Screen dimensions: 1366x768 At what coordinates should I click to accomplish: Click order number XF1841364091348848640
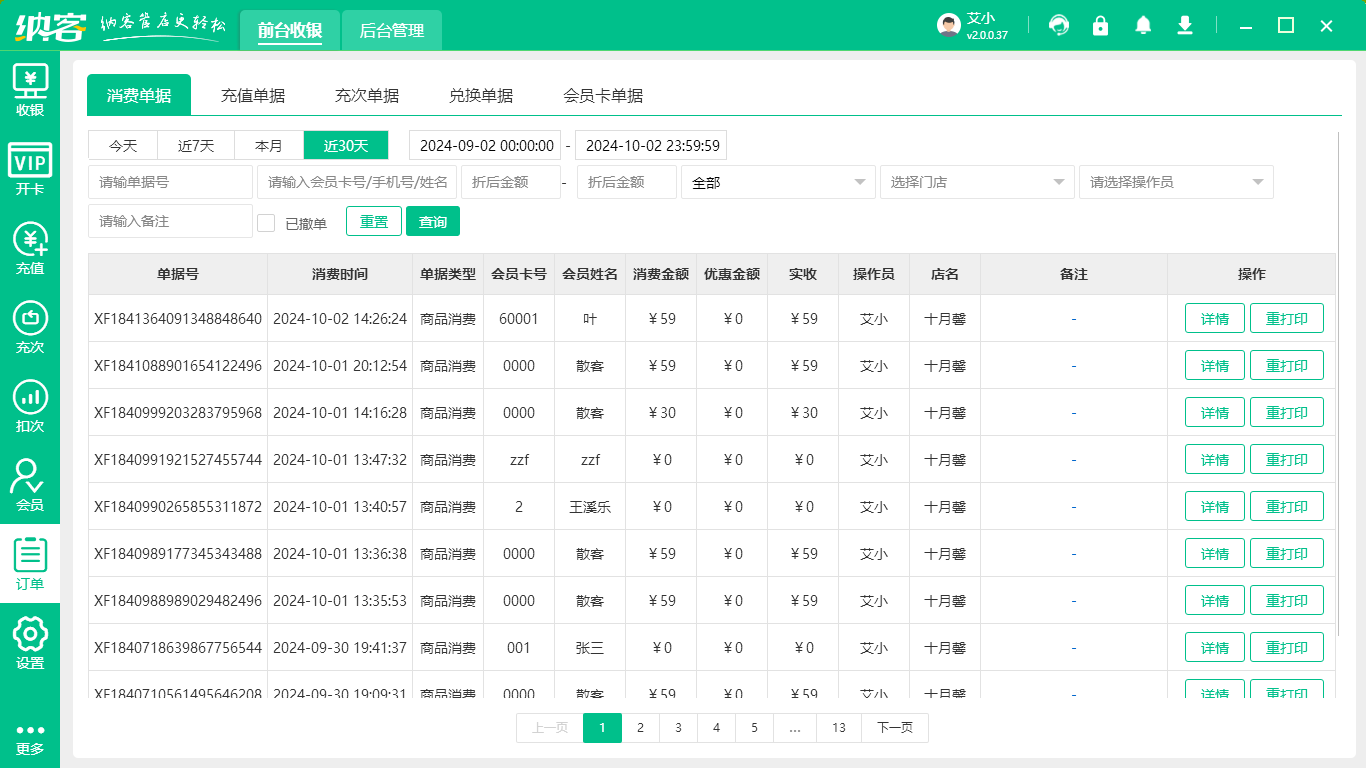pos(178,319)
